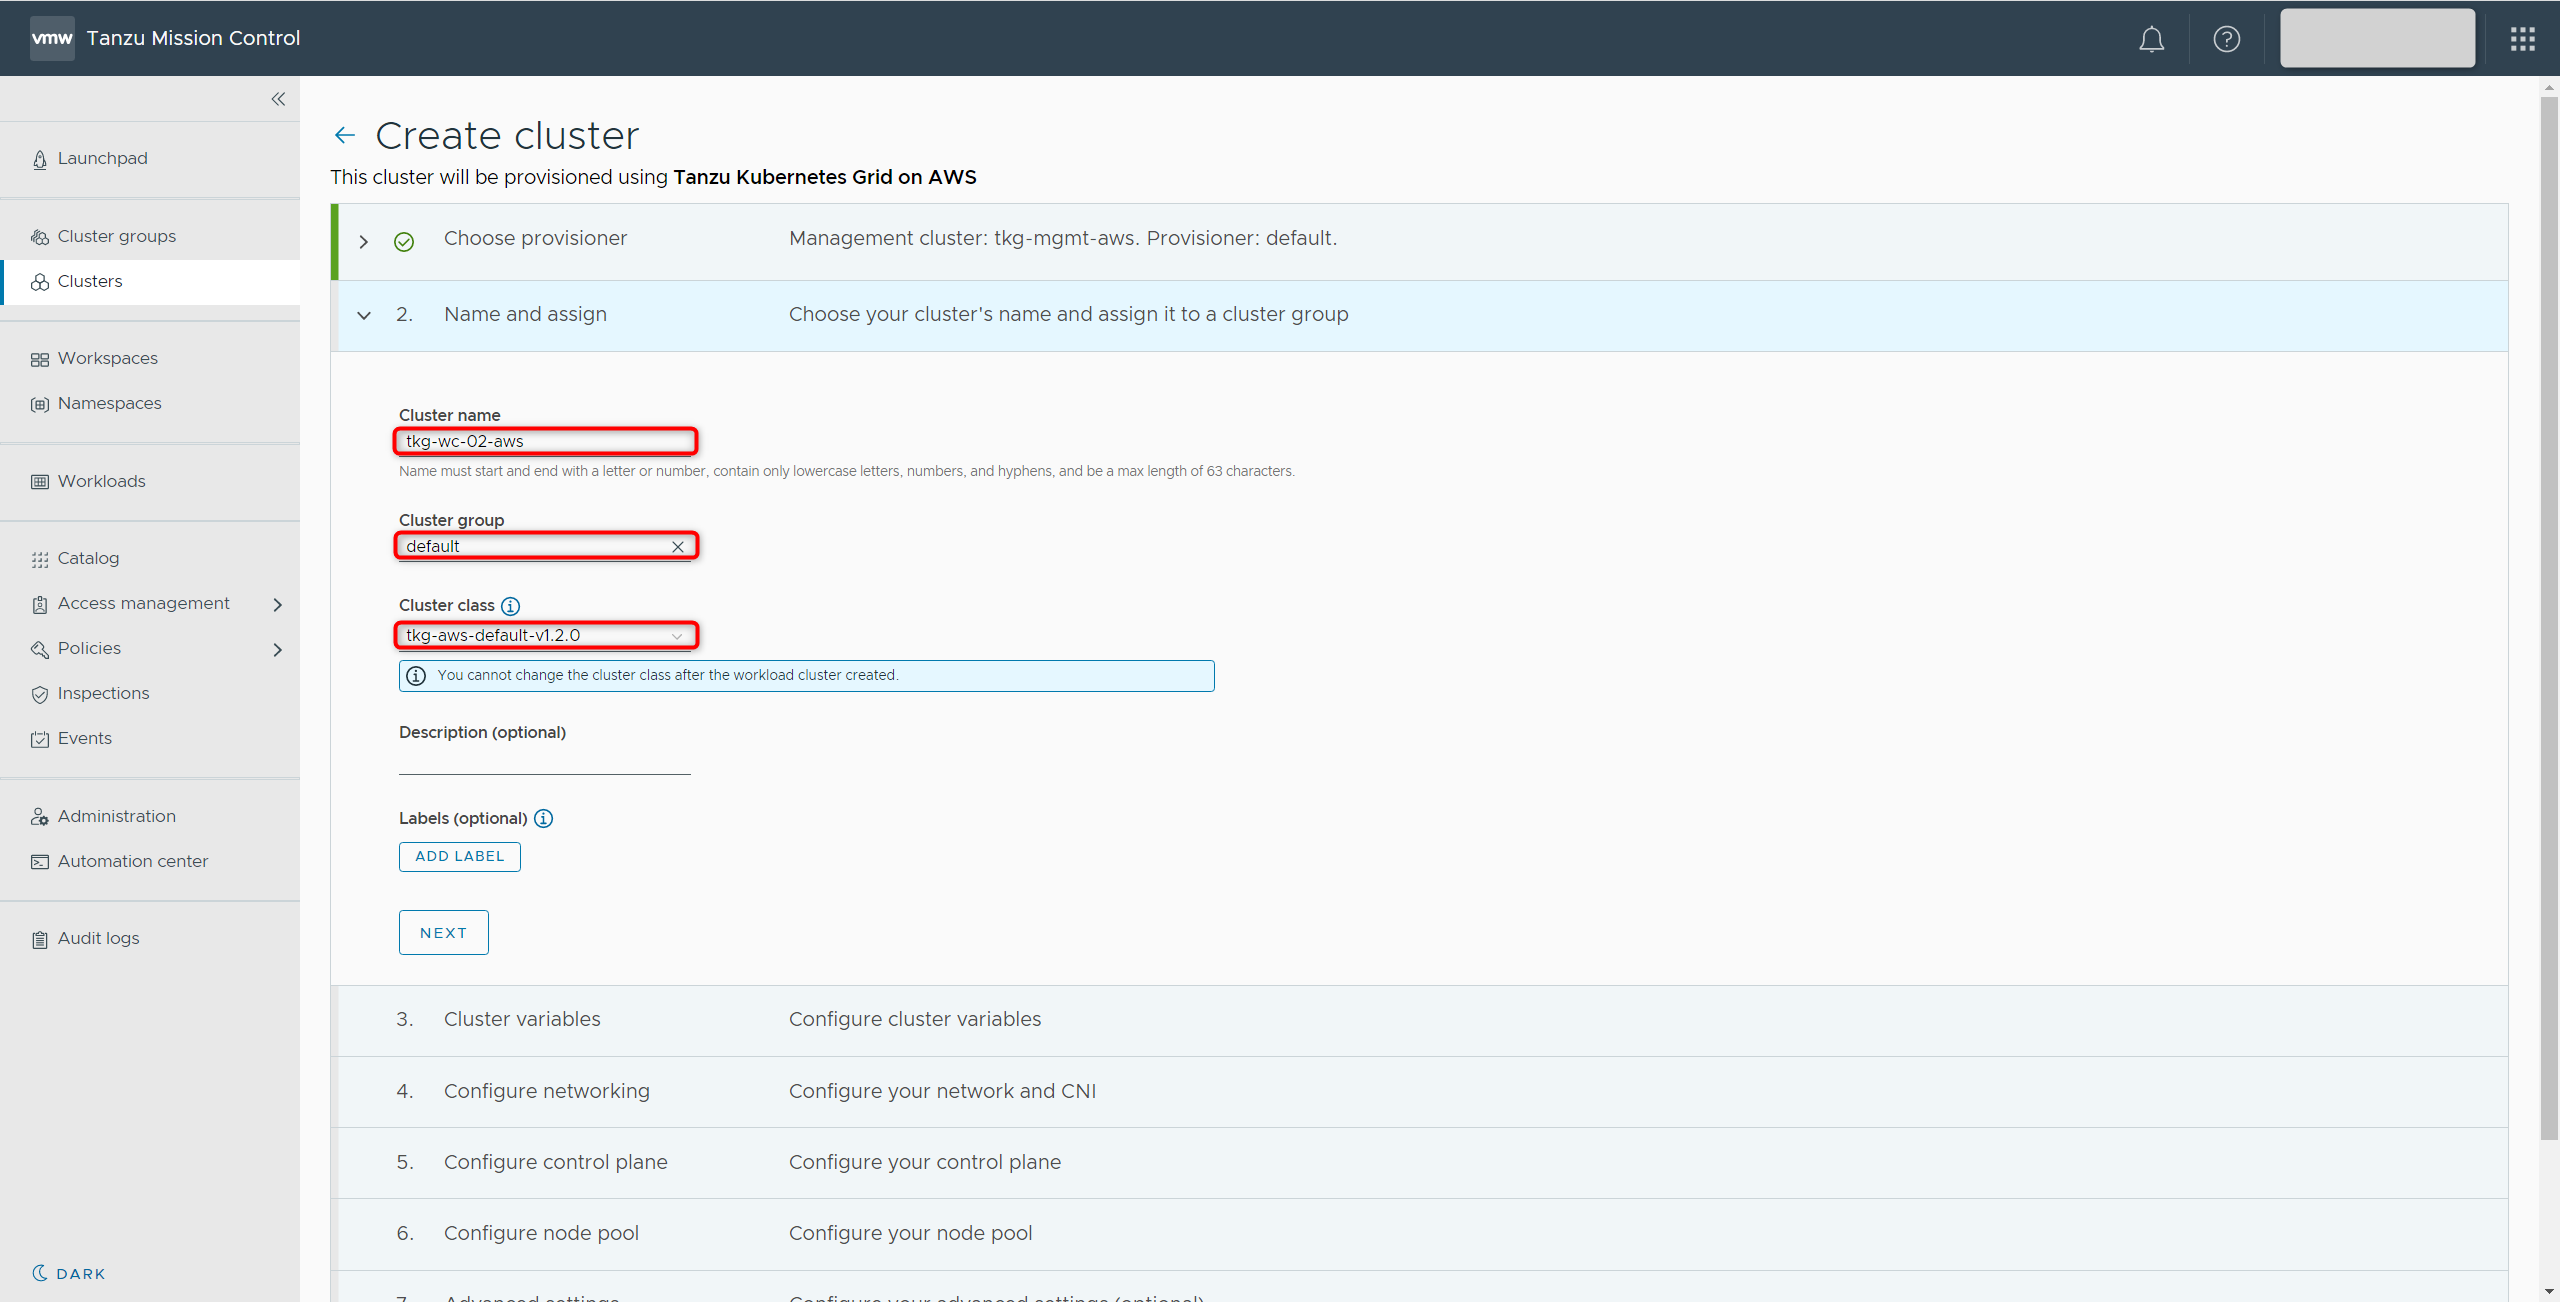Screen dimensions: 2560x1302
Task: Click the back arrow beside Create cluster
Action: coord(345,135)
